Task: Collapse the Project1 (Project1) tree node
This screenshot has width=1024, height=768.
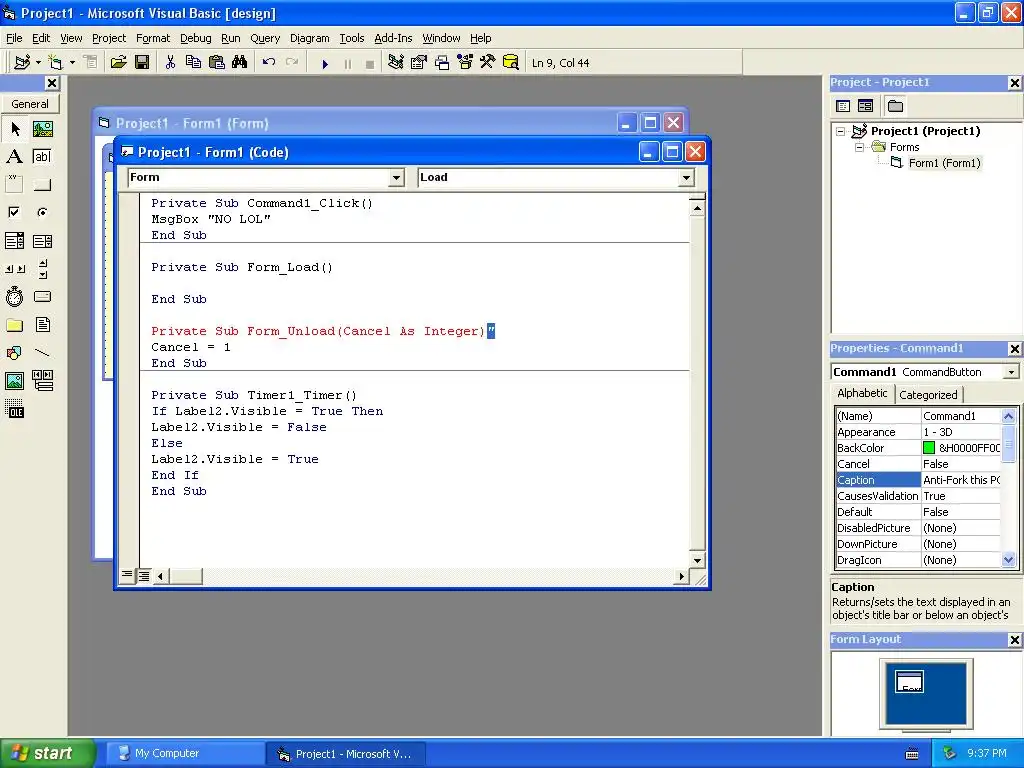Action: 840,131
